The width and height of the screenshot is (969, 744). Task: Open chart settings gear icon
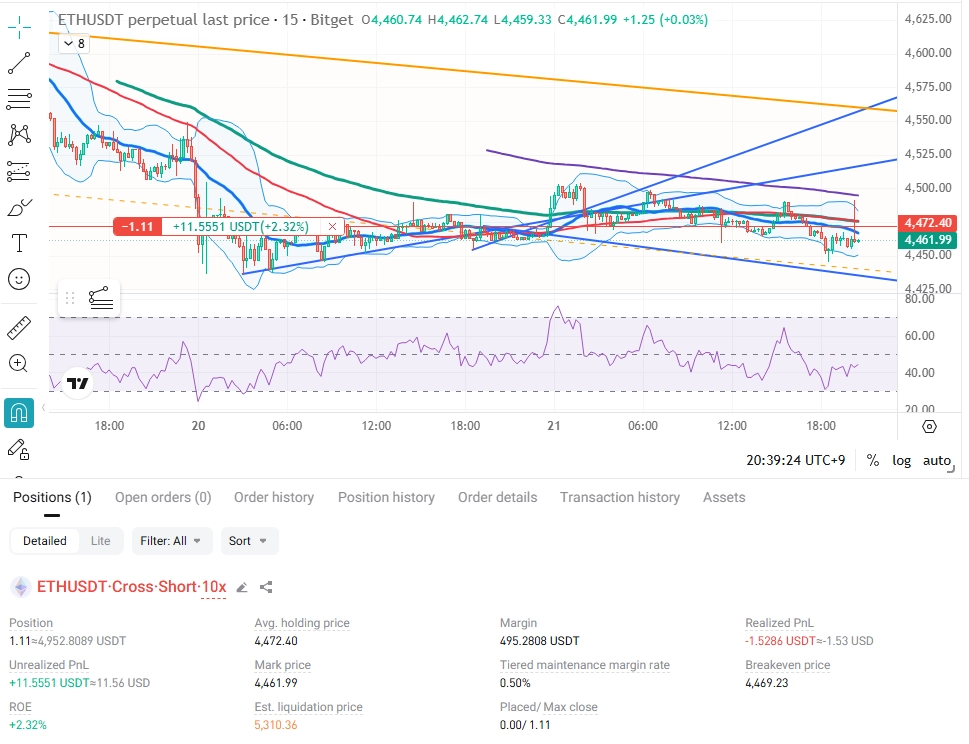click(x=929, y=426)
